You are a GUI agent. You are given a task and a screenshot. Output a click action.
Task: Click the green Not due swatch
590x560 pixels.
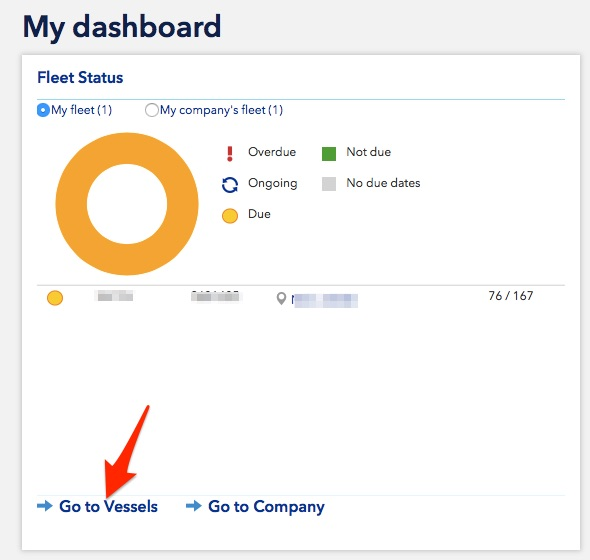point(329,154)
